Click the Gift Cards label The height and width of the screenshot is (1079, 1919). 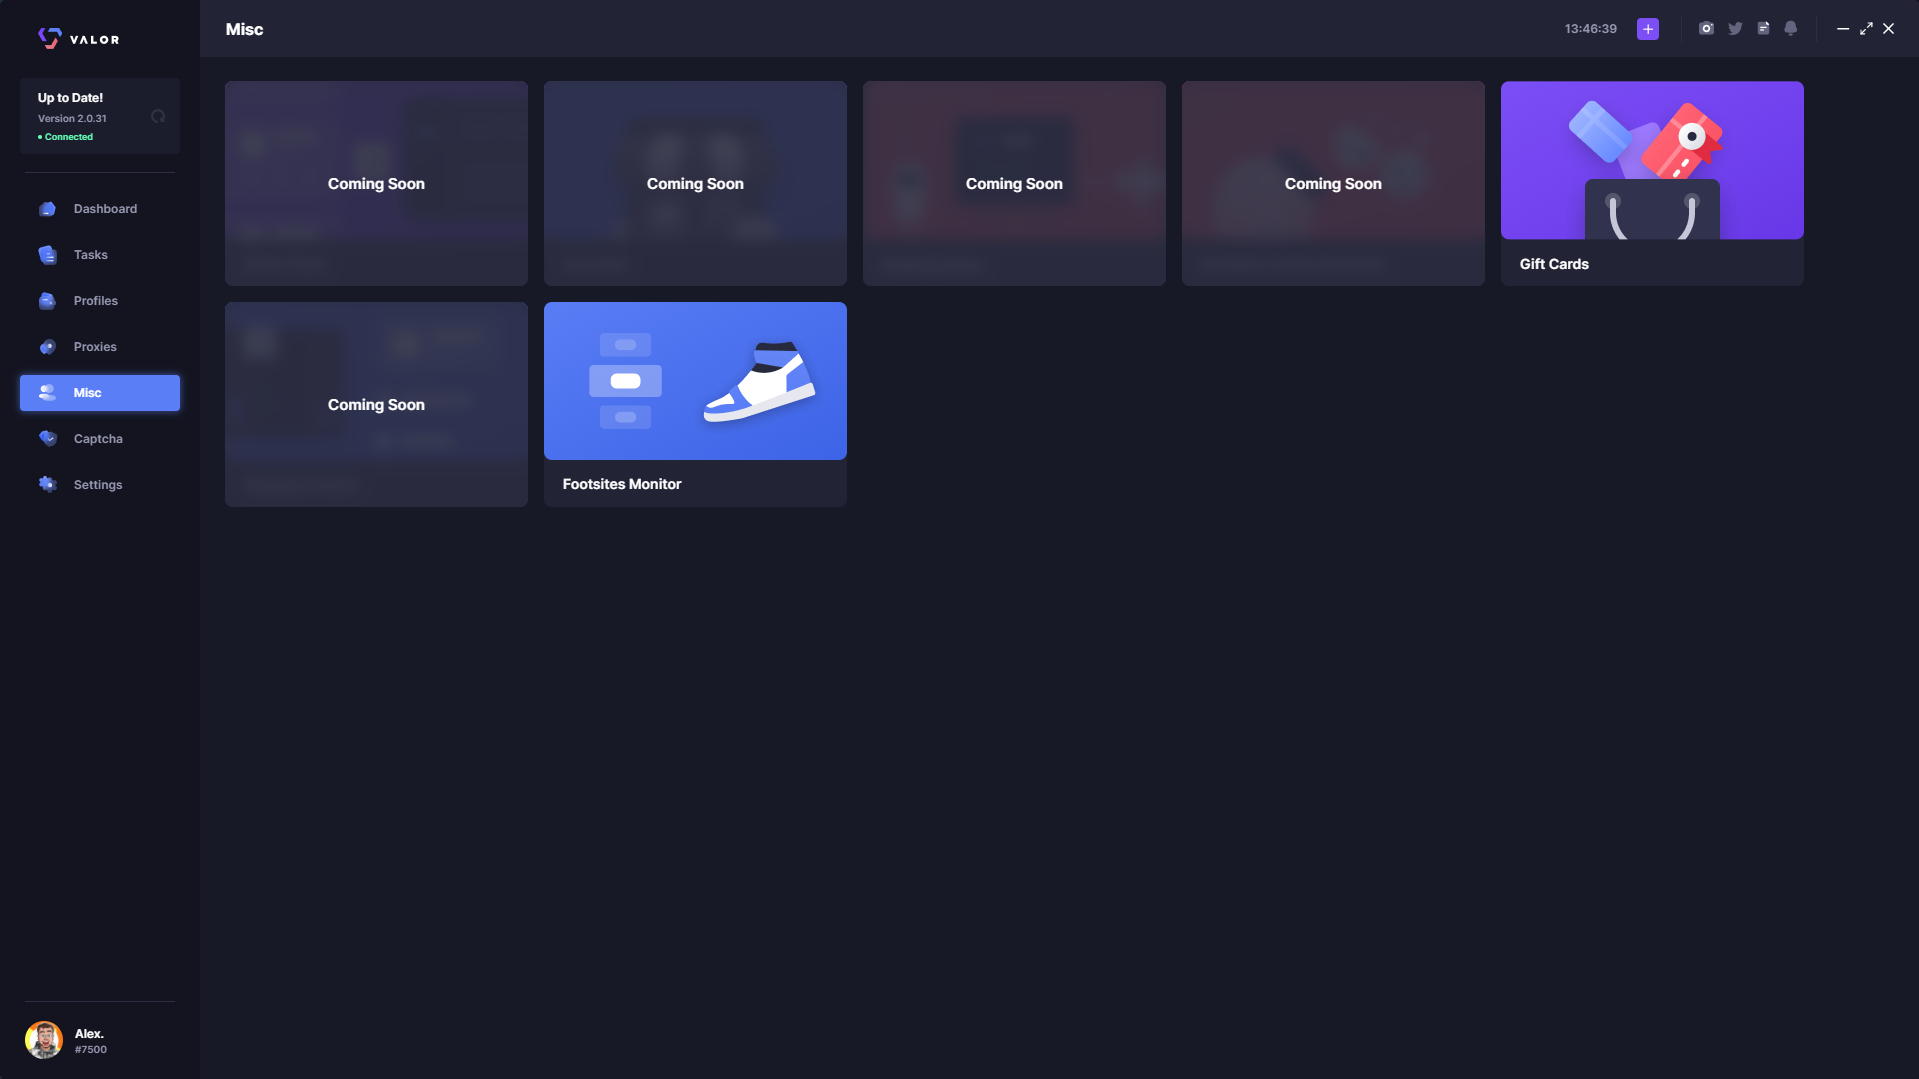coord(1553,264)
